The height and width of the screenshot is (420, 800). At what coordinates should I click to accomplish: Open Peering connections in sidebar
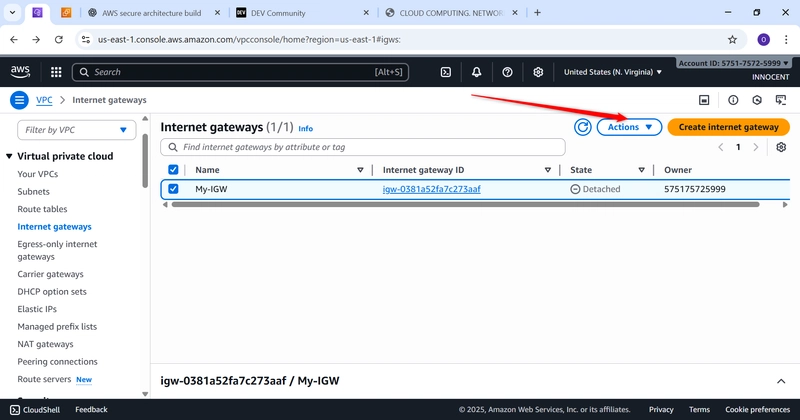coord(57,361)
